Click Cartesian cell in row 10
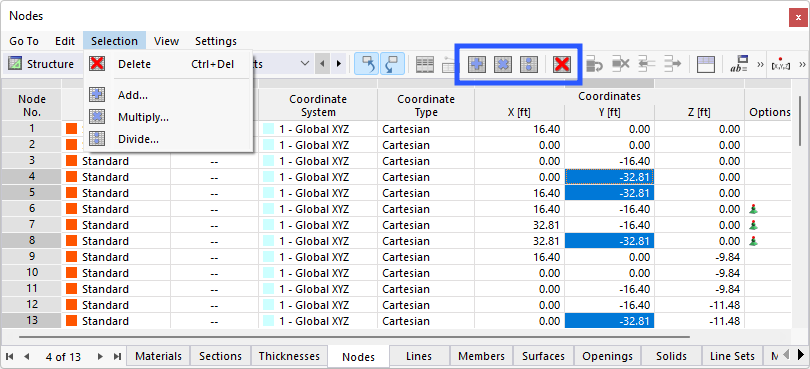The image size is (810, 369). click(426, 272)
